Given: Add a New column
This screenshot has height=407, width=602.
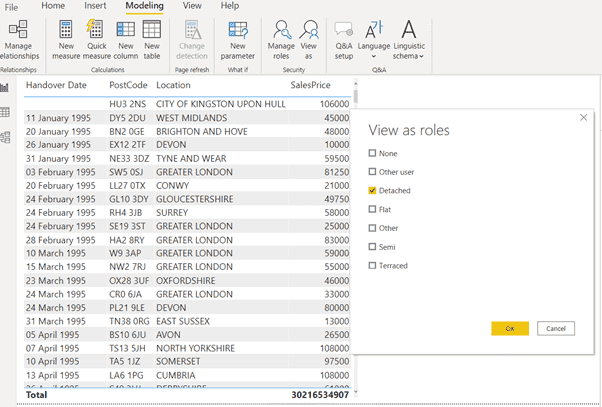Looking at the screenshot, I should [x=126, y=40].
